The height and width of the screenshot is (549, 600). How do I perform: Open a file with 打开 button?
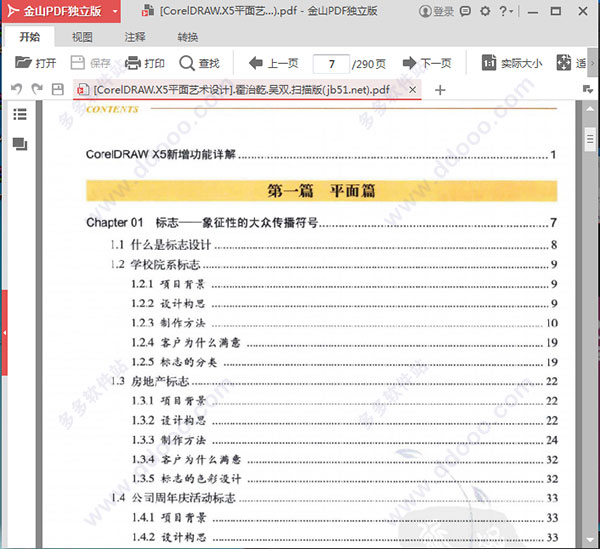(x=35, y=62)
